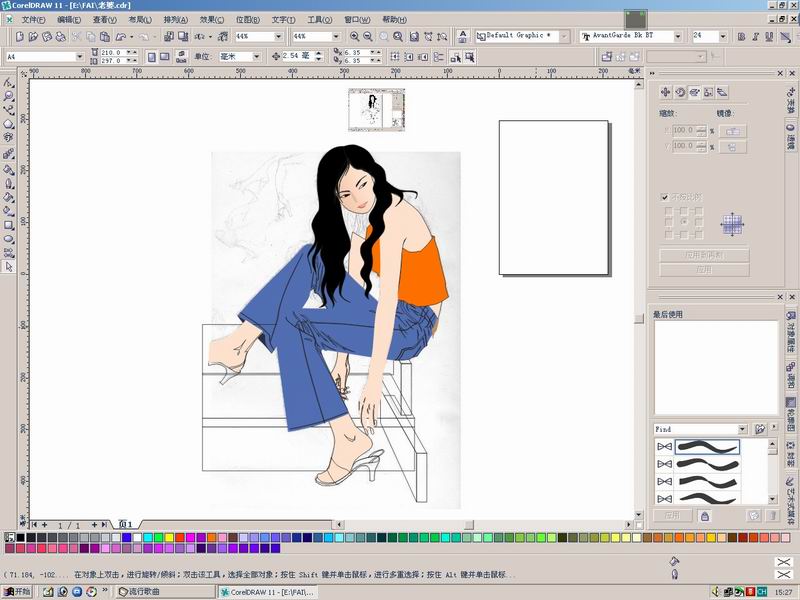Open the Position transform tab icon
The width and height of the screenshot is (800, 600).
[x=665, y=92]
